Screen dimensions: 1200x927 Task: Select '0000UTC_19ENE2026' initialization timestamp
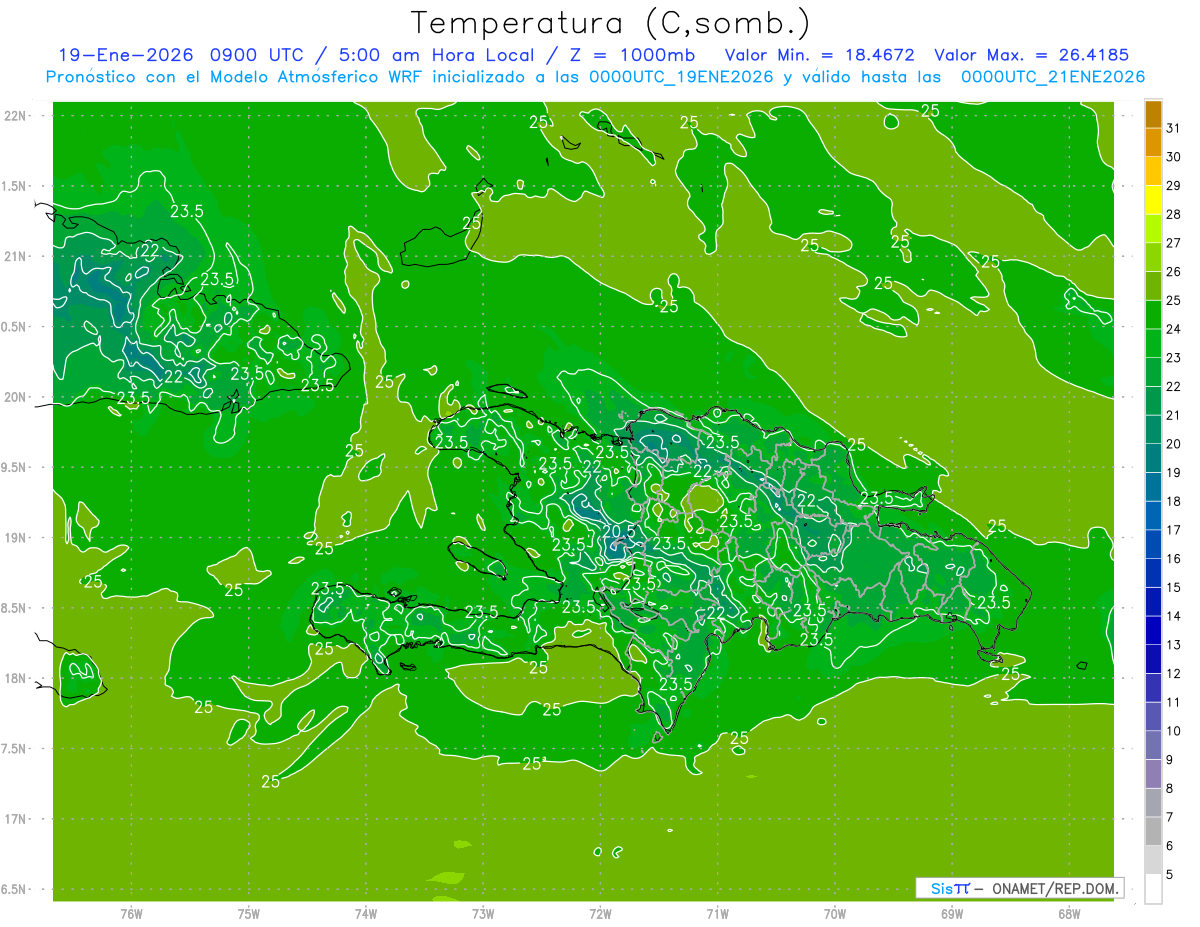pyautogui.click(x=681, y=77)
